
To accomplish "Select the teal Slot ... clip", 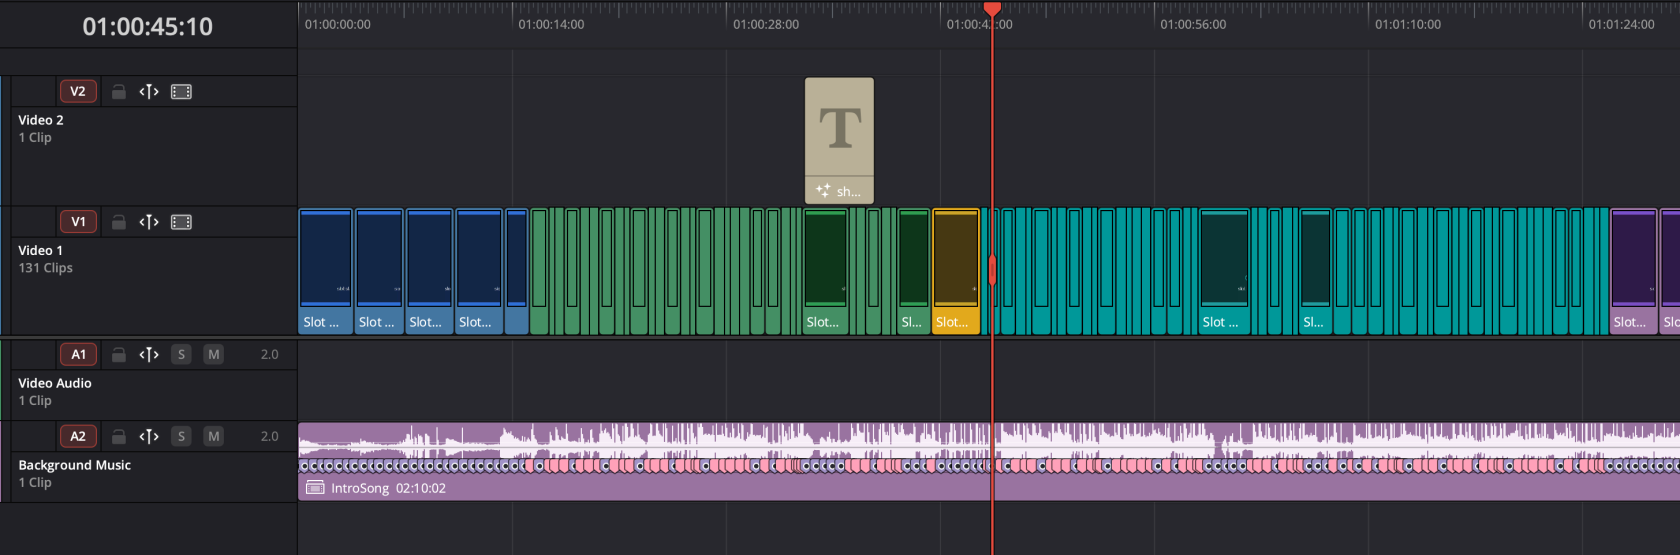I will [1224, 270].
